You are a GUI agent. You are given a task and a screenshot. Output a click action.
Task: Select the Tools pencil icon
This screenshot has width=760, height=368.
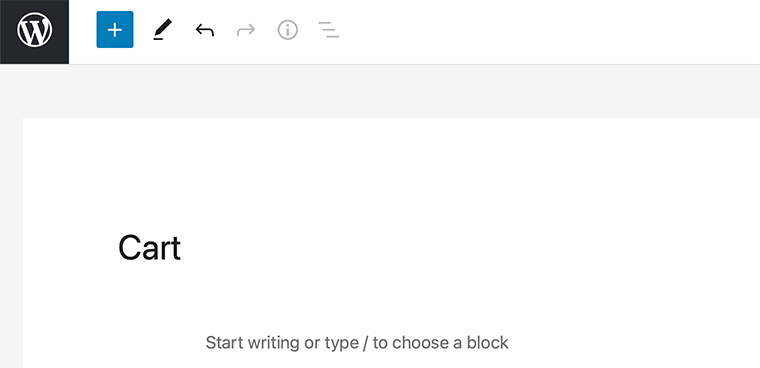click(162, 30)
